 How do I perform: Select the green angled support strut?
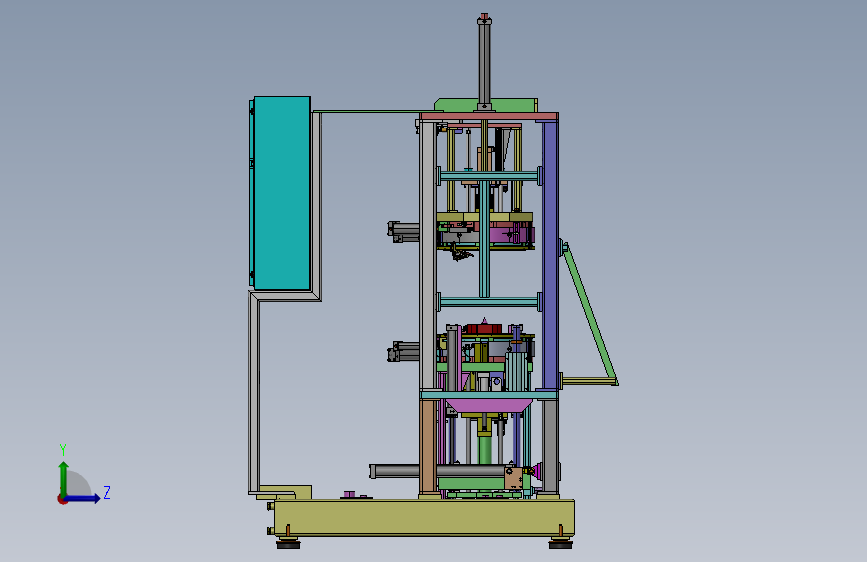click(589, 313)
